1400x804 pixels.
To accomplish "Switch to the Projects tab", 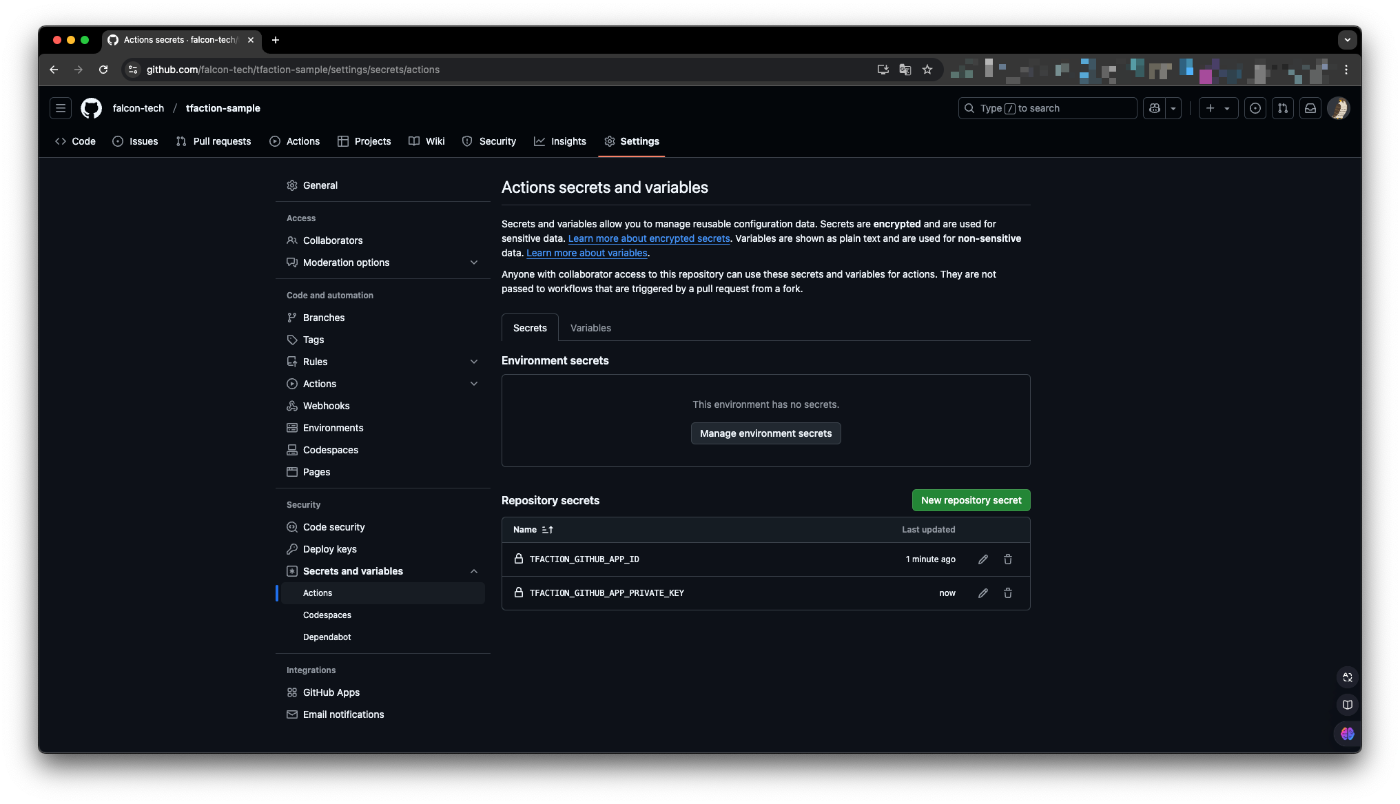I will [x=364, y=141].
